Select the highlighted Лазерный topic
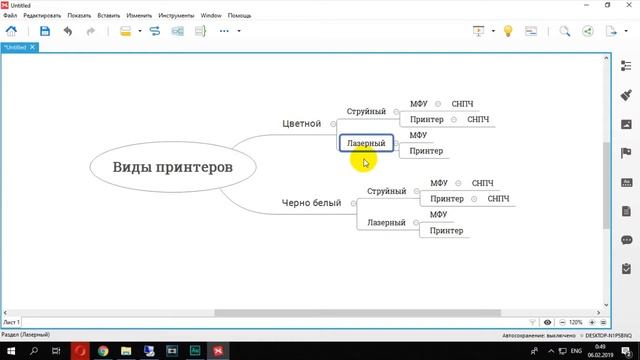The width and height of the screenshot is (640, 360). tap(367, 143)
